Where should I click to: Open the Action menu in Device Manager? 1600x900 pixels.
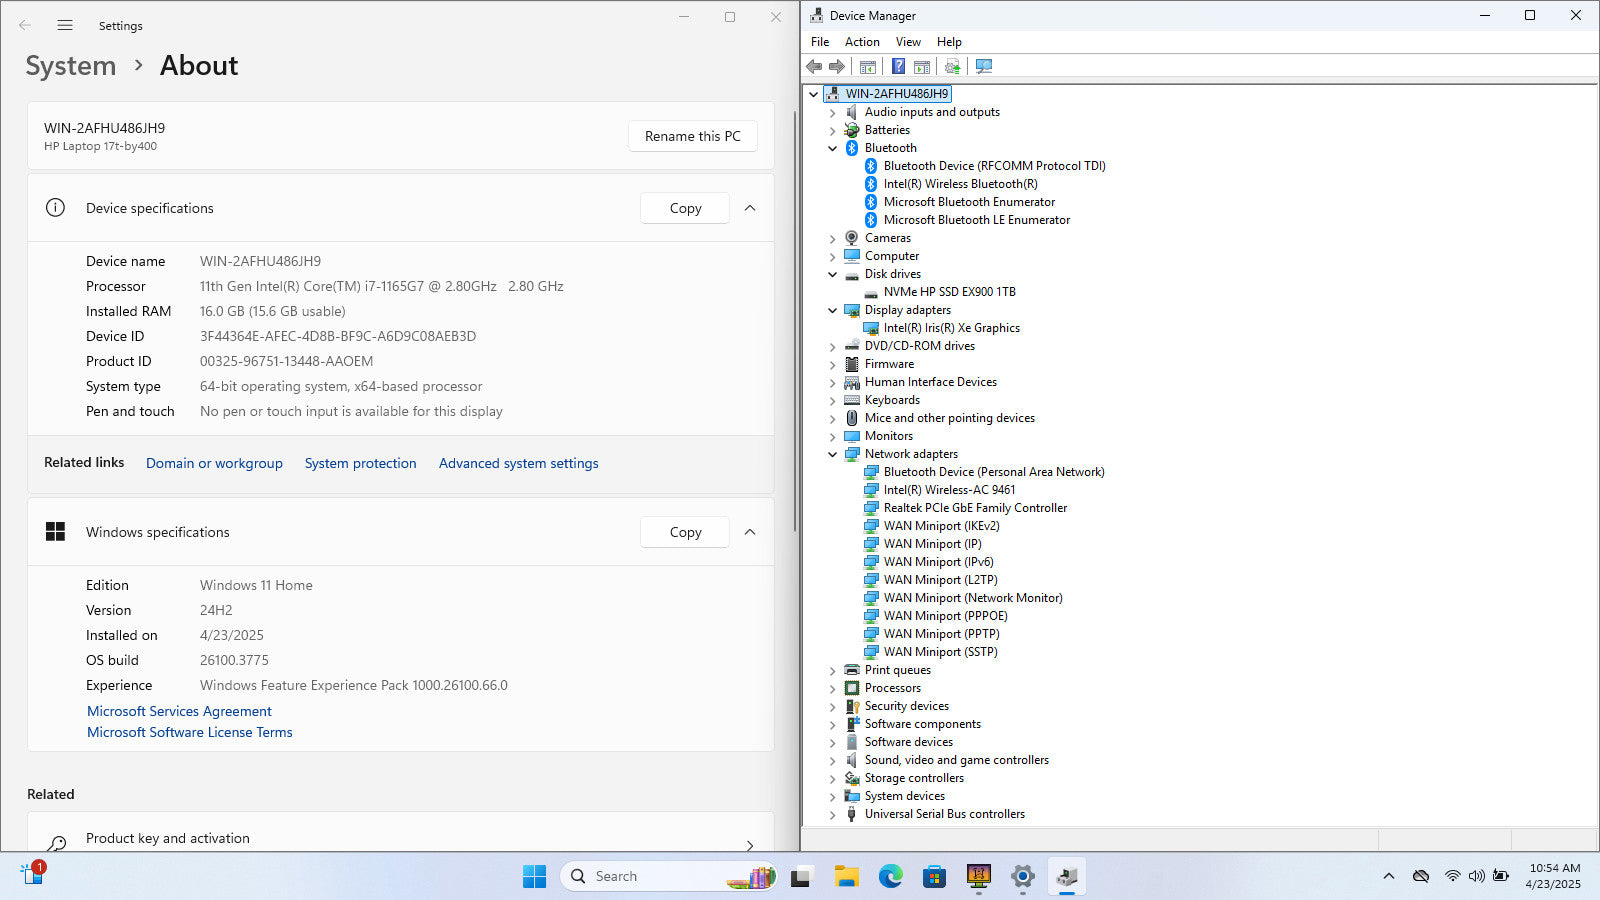point(862,42)
